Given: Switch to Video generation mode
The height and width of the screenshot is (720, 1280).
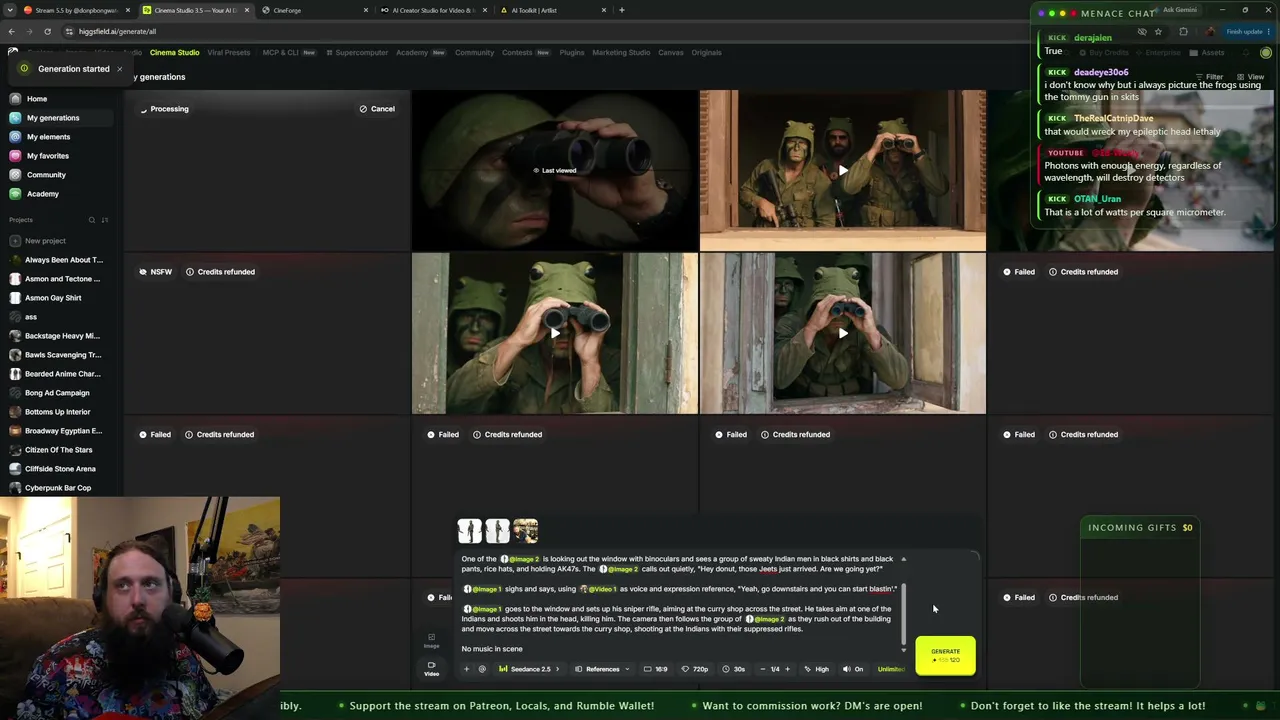Looking at the screenshot, I should (x=432, y=668).
